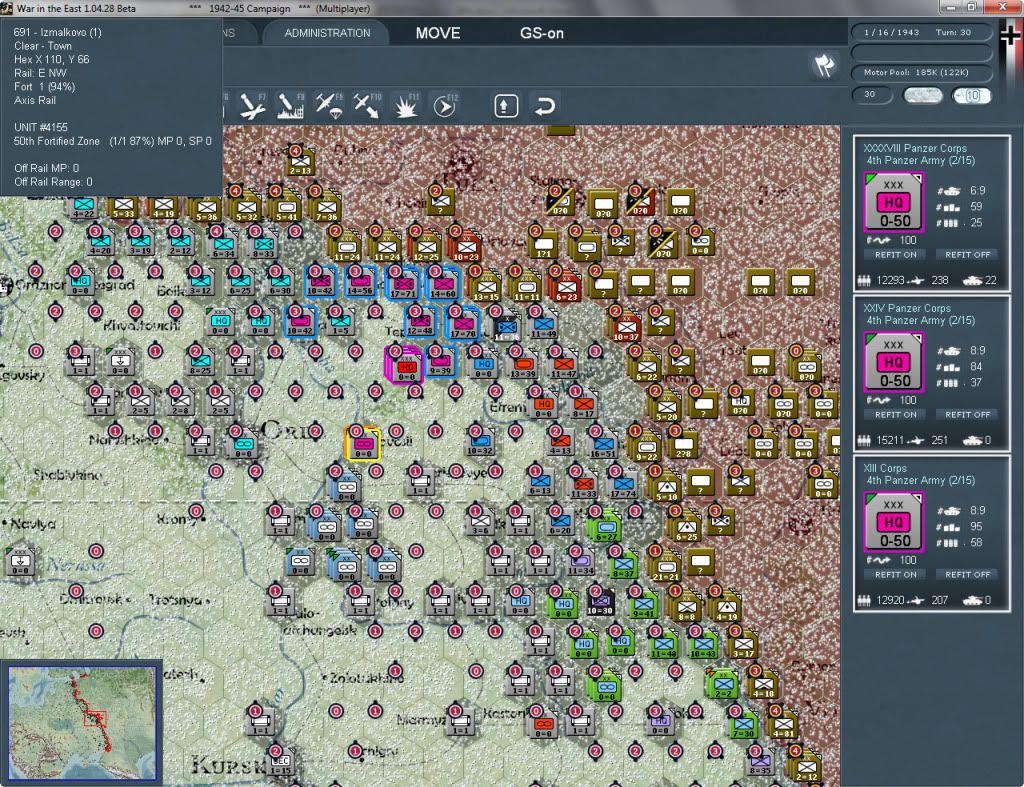1024x787 pixels.
Task: Click REFIT OFF for XIII Corps
Action: 967,575
